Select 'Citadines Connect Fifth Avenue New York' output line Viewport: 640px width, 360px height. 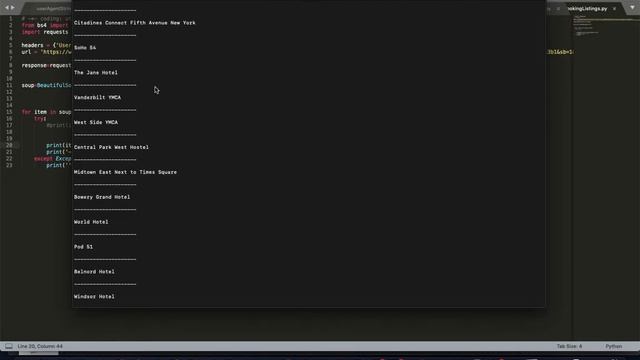pos(135,23)
